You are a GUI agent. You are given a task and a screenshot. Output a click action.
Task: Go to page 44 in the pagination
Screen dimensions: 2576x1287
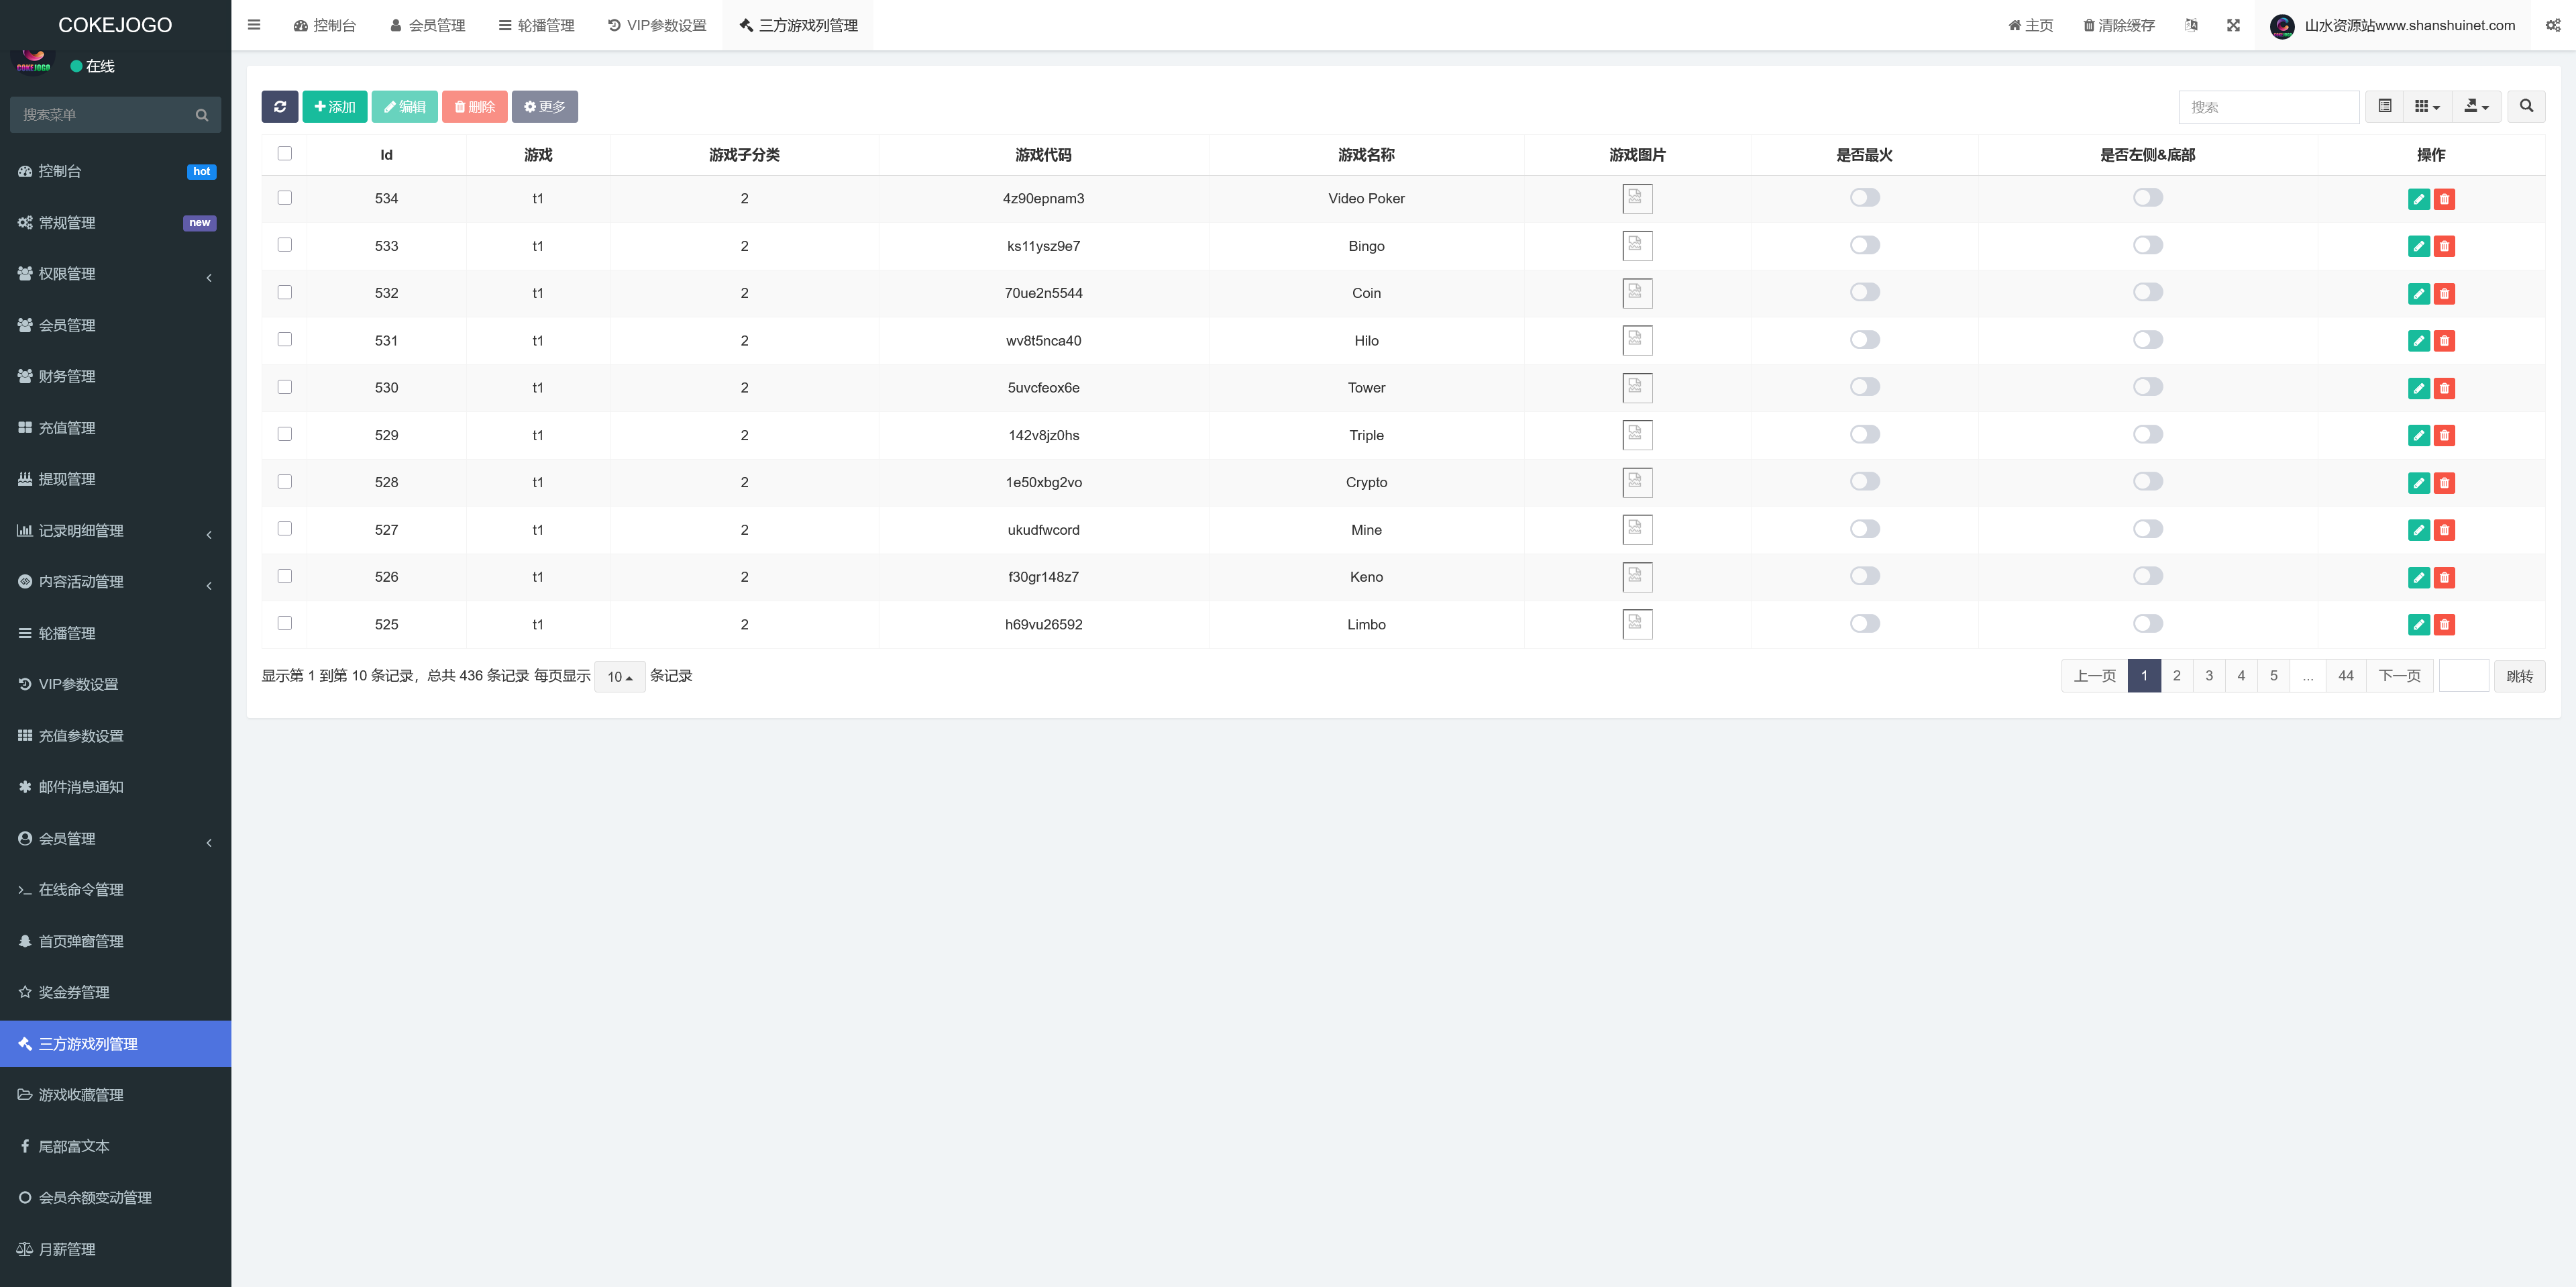pos(2345,676)
